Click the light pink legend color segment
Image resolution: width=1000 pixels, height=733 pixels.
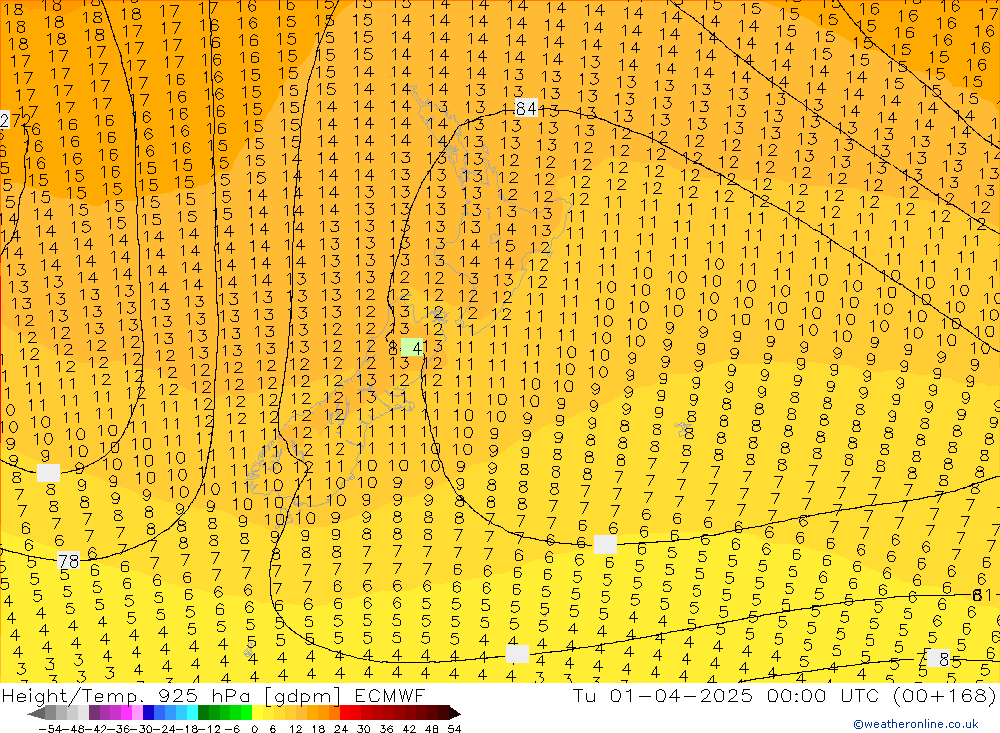coord(137,713)
